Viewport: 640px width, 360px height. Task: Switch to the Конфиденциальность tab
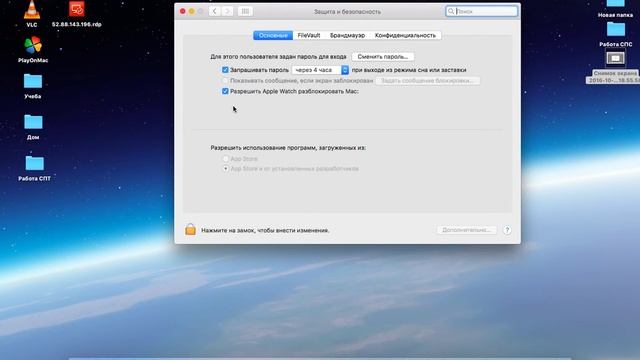click(x=405, y=36)
